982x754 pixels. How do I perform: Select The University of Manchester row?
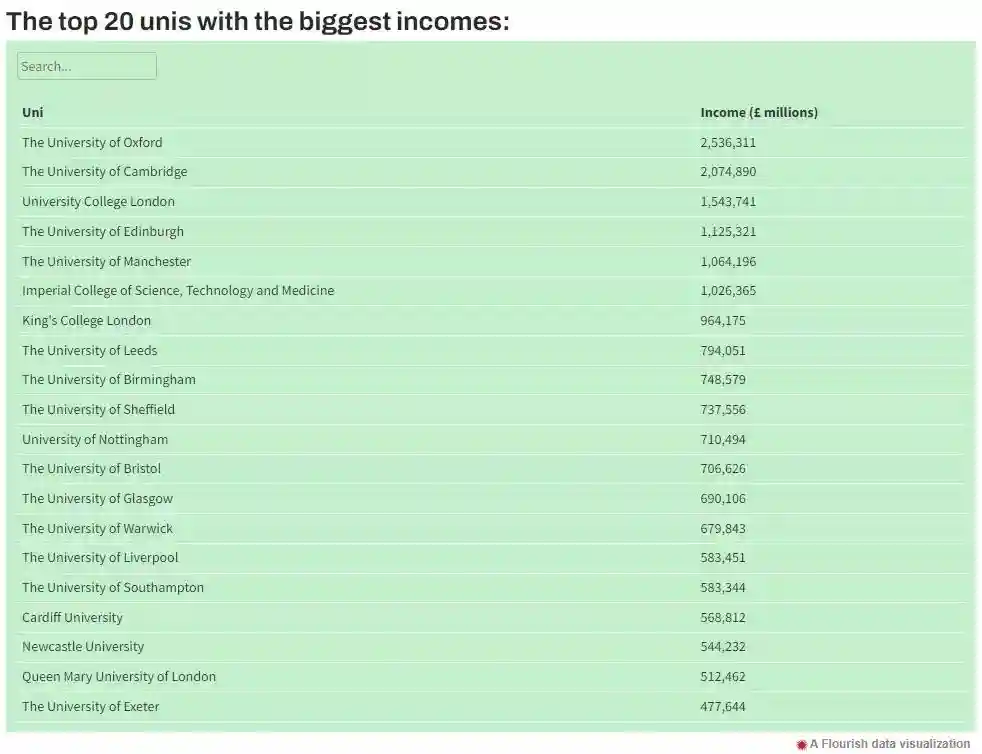106,261
